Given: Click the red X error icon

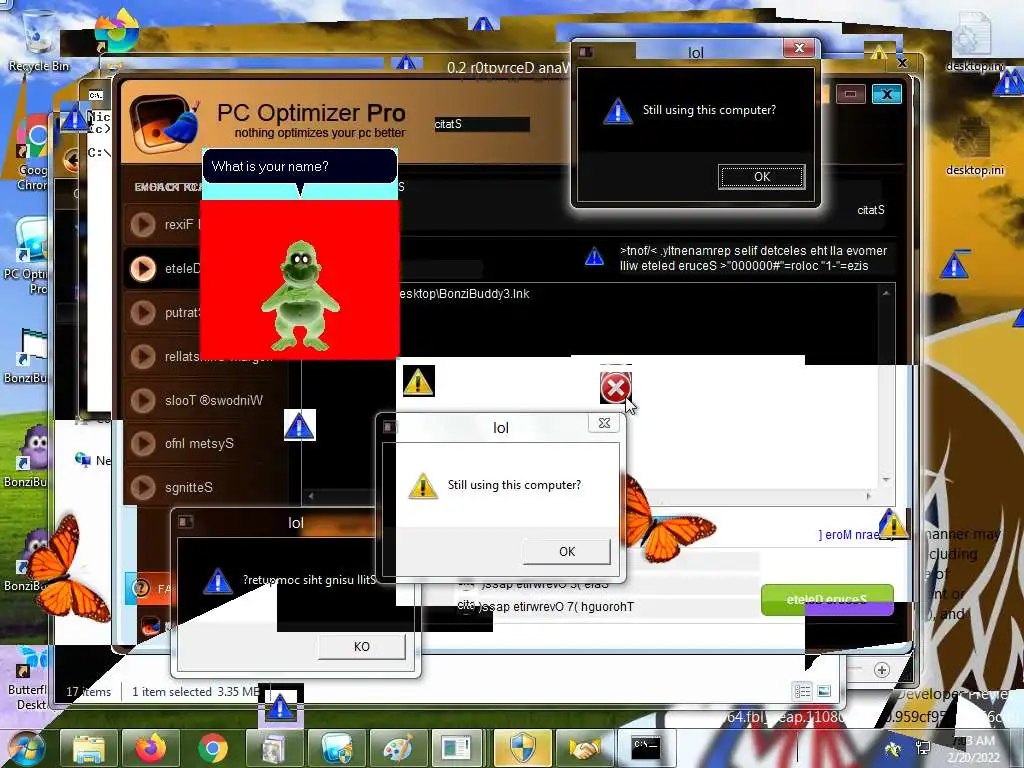Looking at the screenshot, I should 615,388.
